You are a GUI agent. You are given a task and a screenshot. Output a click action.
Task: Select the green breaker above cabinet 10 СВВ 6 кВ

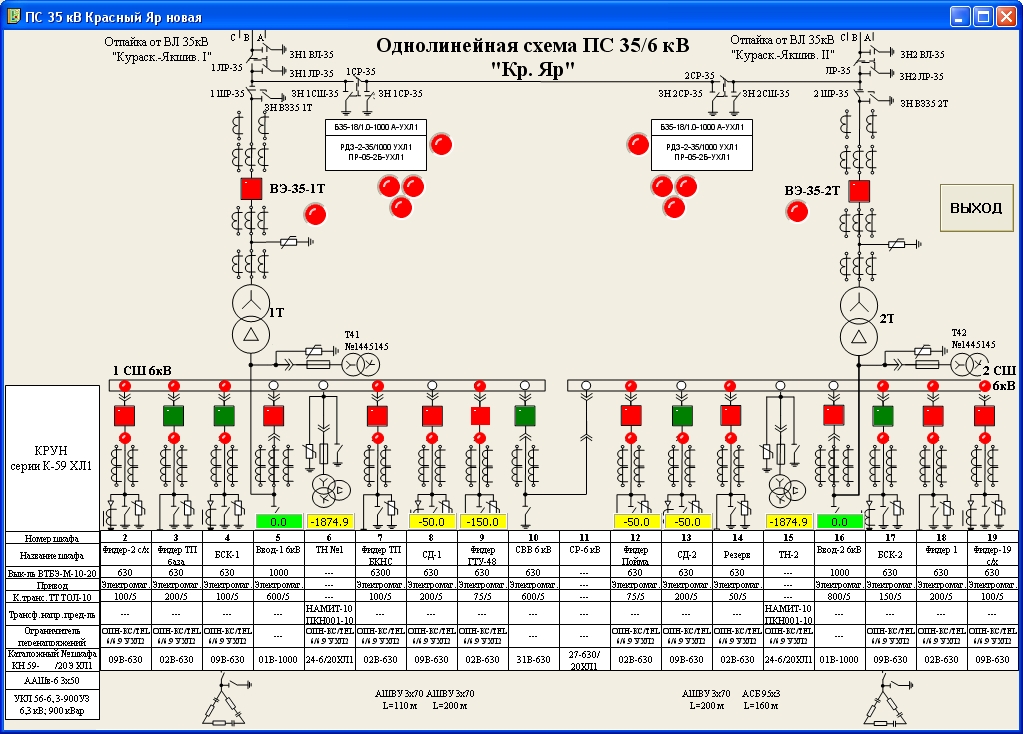pyautogui.click(x=525, y=416)
